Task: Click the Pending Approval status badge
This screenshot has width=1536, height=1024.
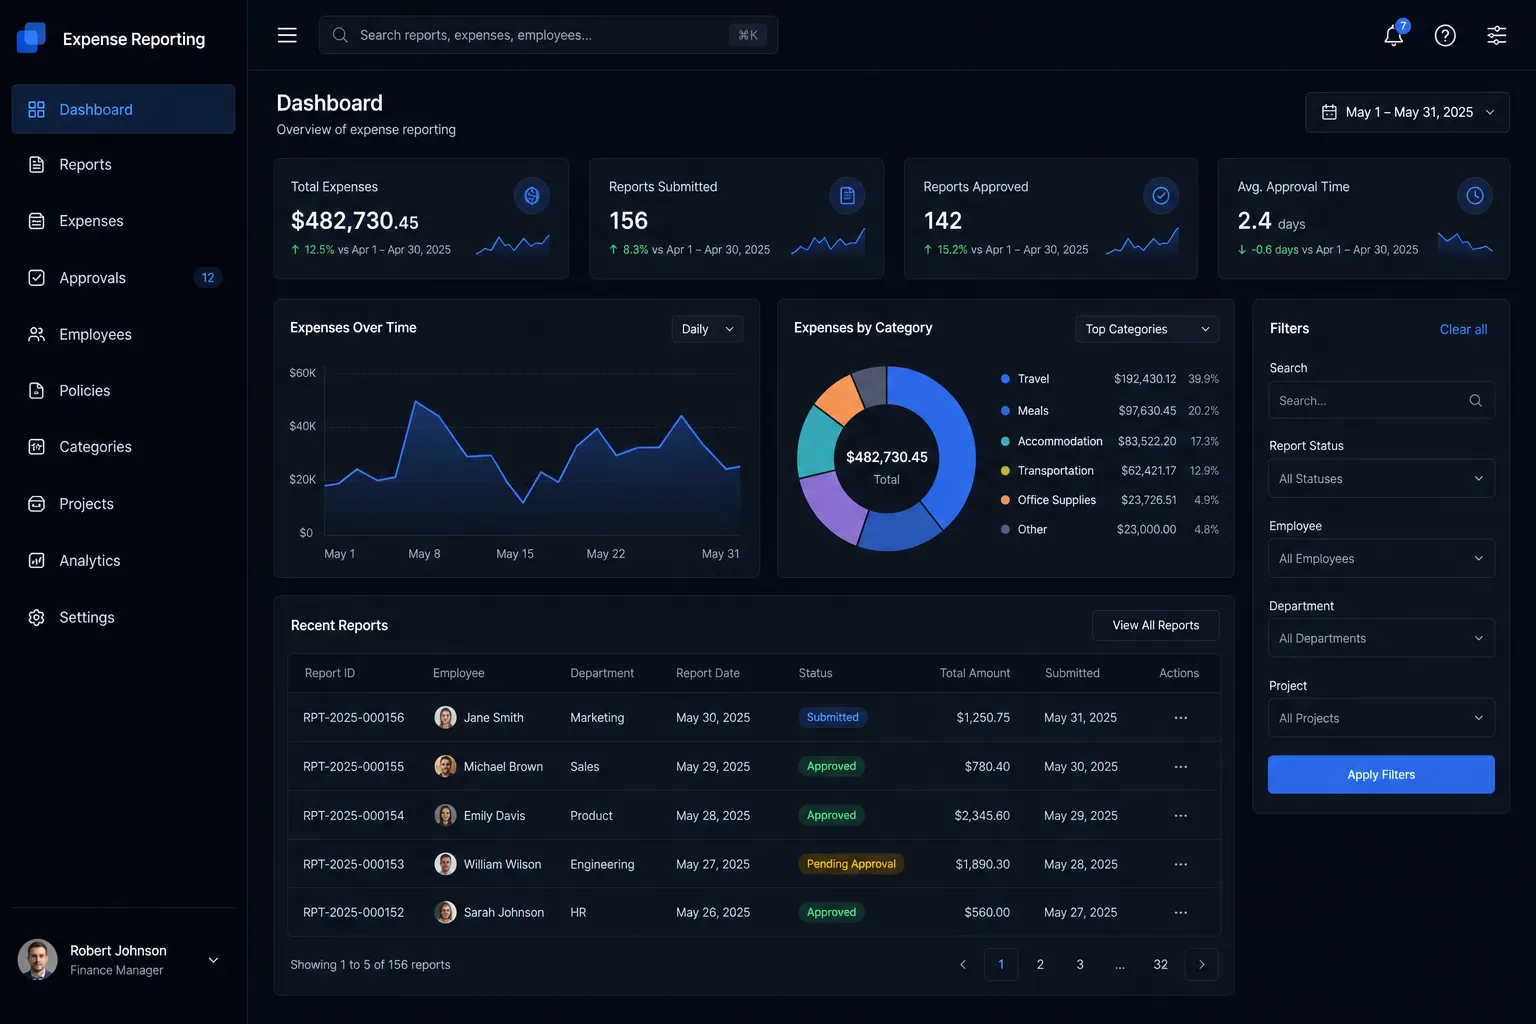Action: coord(851,864)
